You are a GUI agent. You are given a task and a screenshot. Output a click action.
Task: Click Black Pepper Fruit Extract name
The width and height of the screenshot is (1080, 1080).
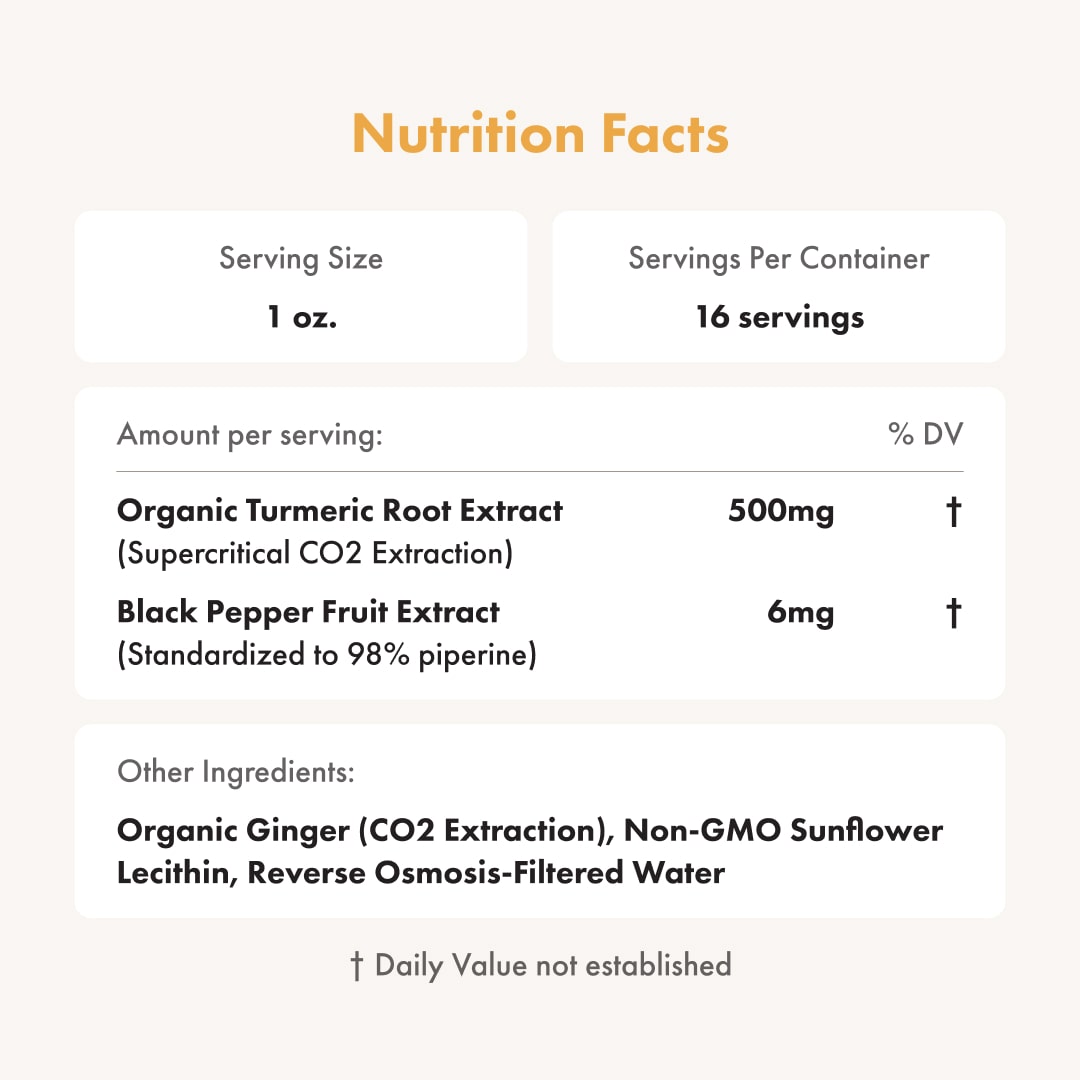pos(308,612)
